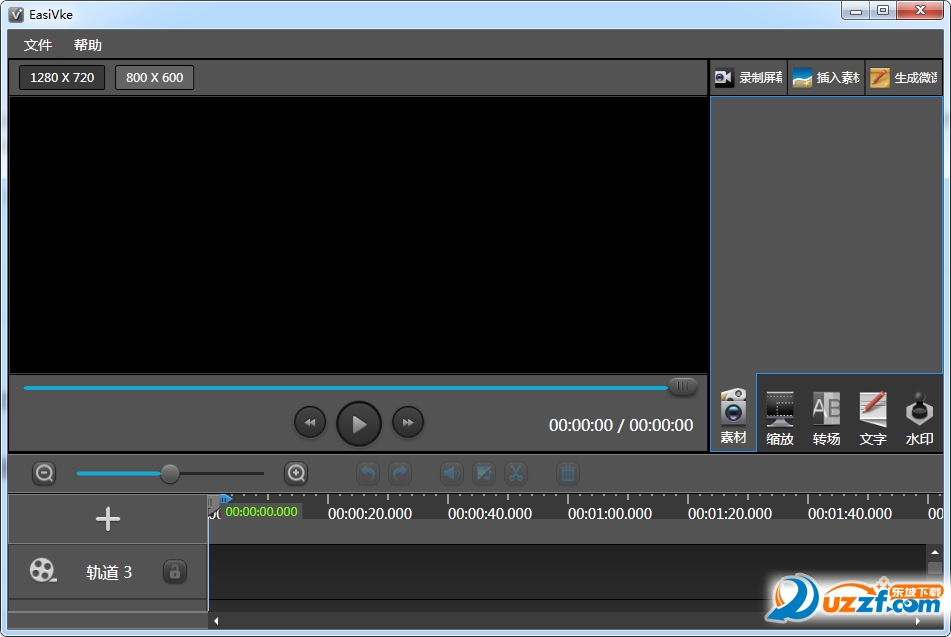Click the timeline zoom slider knob
Image resolution: width=951 pixels, height=637 pixels.
click(x=170, y=474)
